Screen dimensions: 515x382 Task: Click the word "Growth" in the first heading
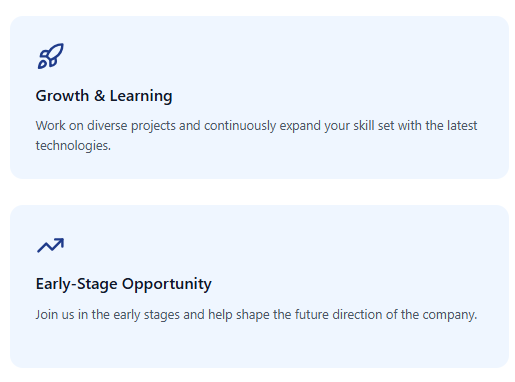tap(62, 96)
